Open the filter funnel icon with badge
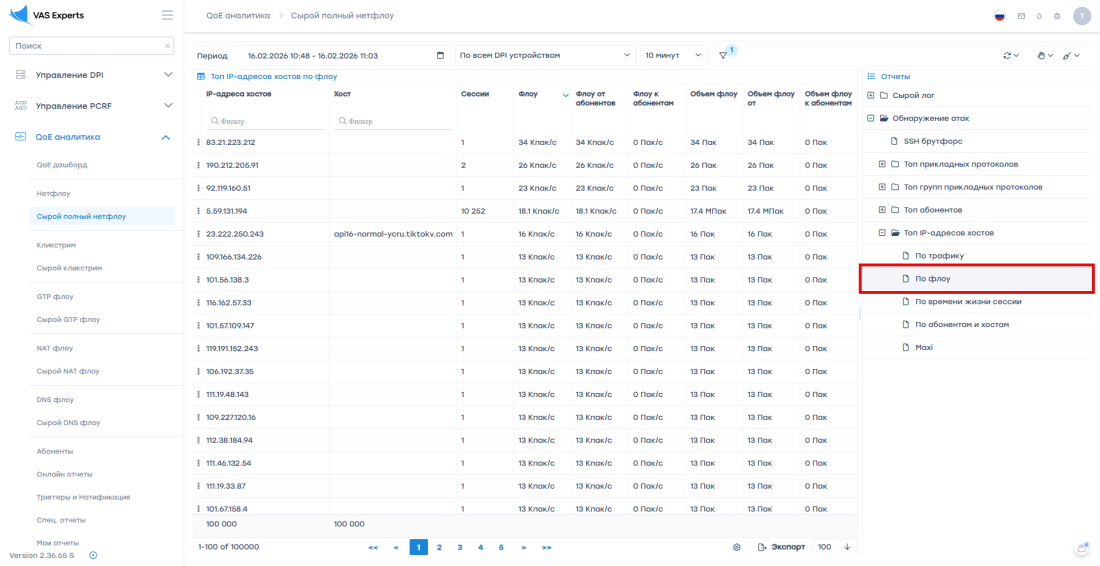The width and height of the screenshot is (1100, 566). pos(723,55)
